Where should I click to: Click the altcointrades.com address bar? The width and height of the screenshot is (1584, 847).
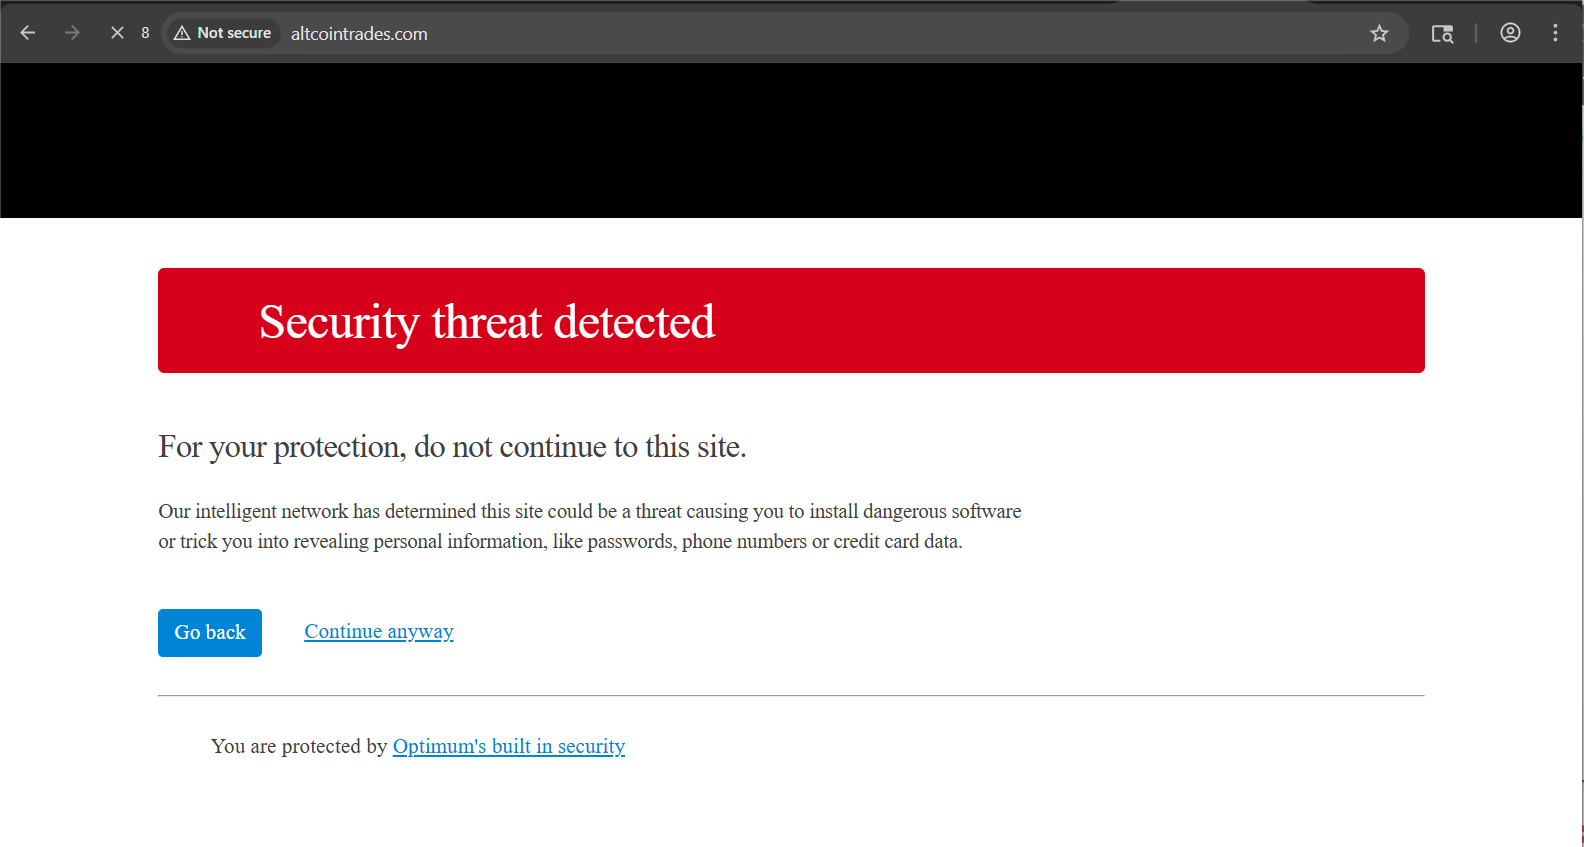click(700, 34)
